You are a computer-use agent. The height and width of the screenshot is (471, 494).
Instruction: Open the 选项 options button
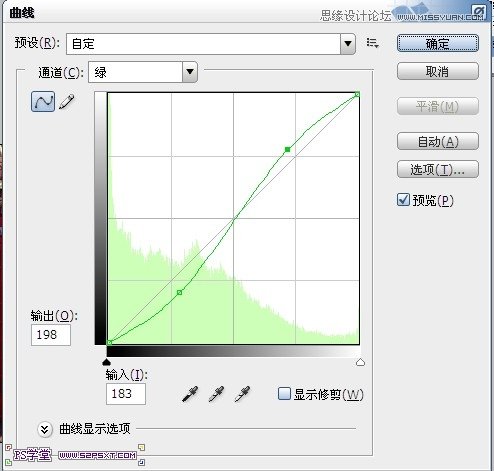(438, 169)
